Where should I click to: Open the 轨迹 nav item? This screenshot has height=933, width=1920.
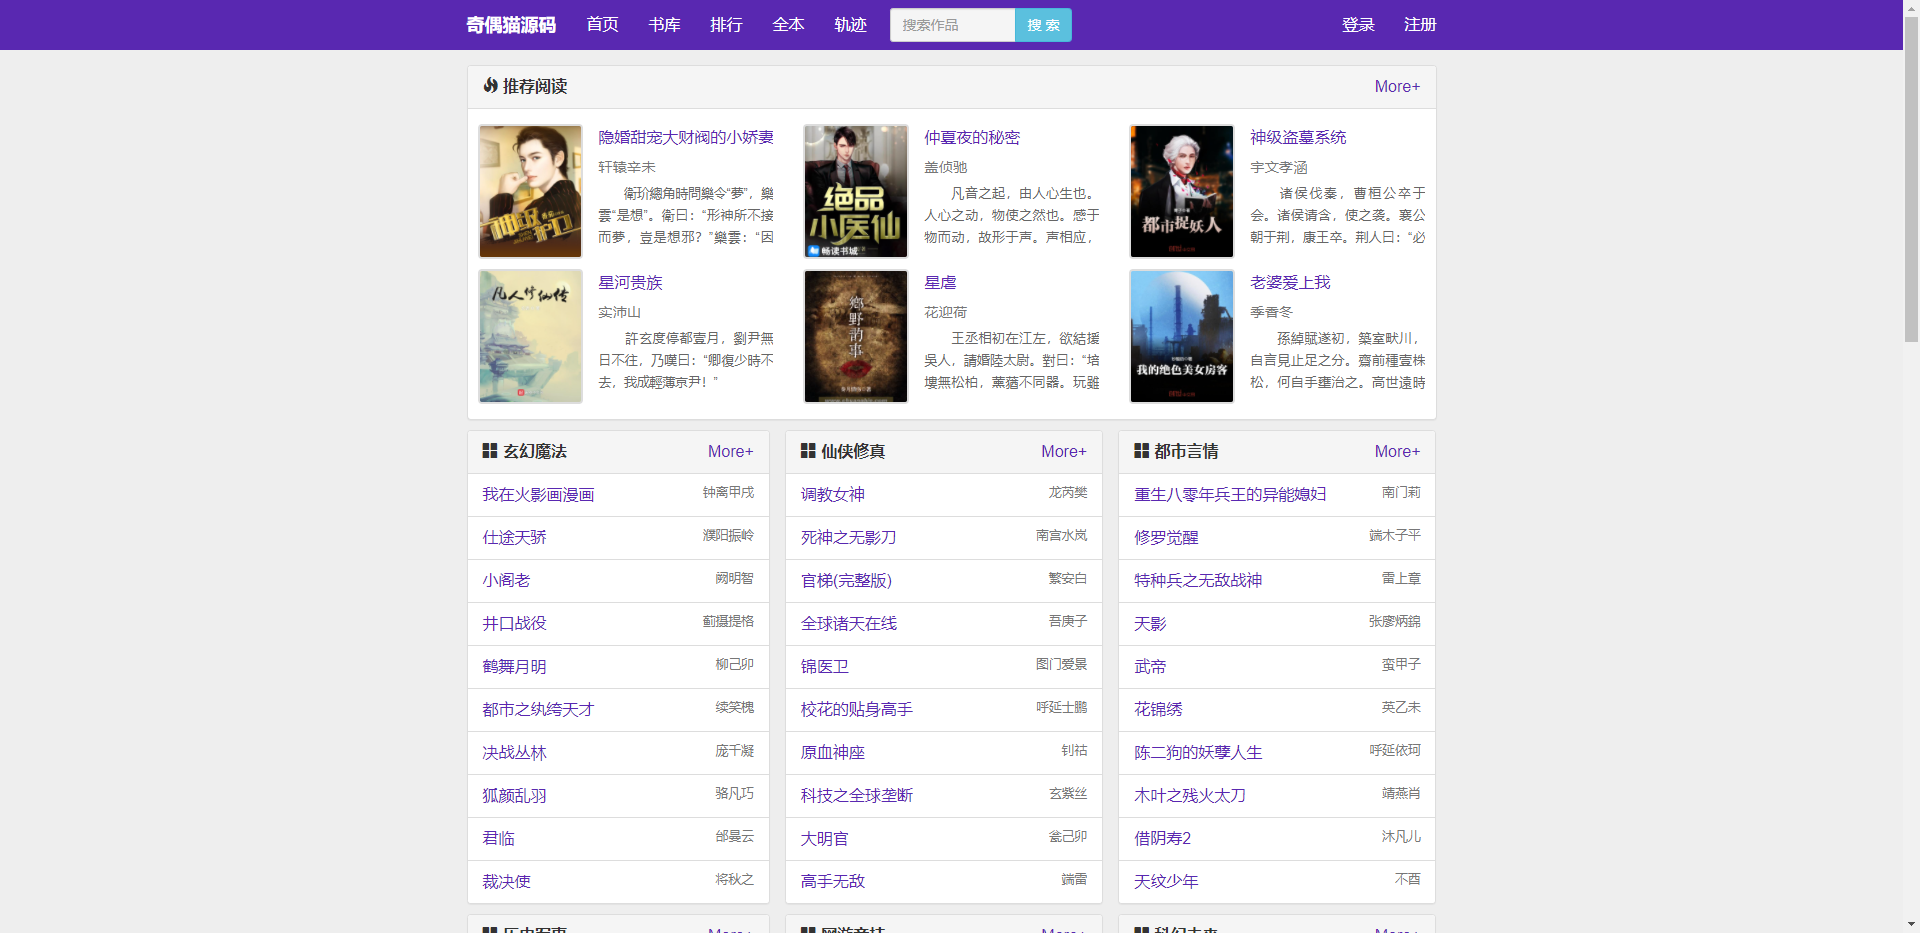(x=850, y=25)
